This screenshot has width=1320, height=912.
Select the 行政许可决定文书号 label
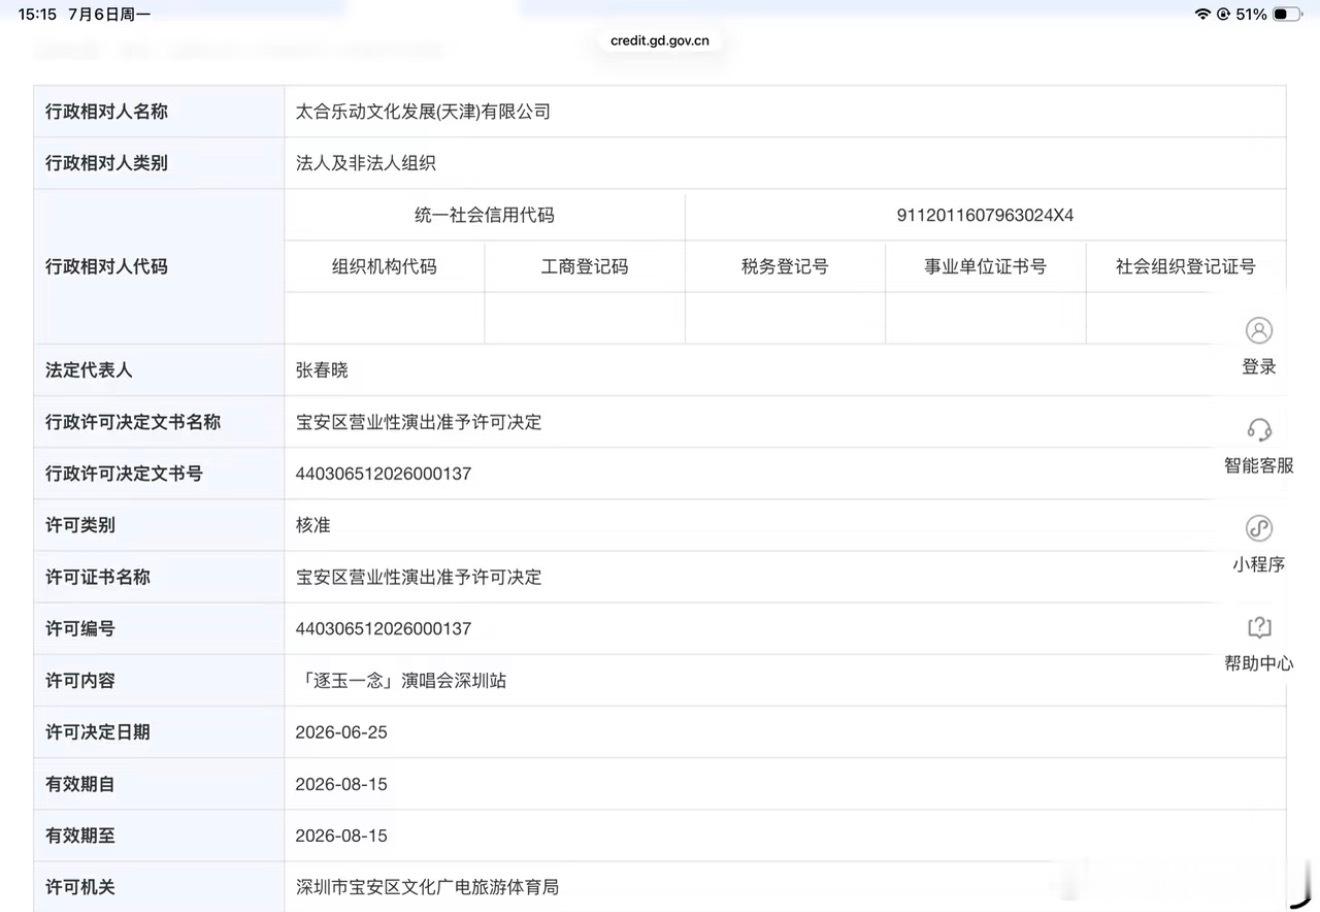click(x=124, y=474)
